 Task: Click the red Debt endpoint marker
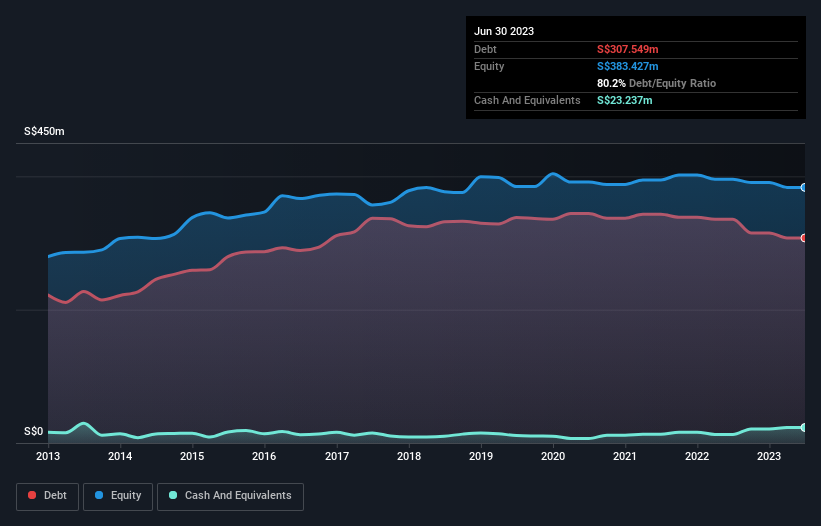tap(804, 238)
